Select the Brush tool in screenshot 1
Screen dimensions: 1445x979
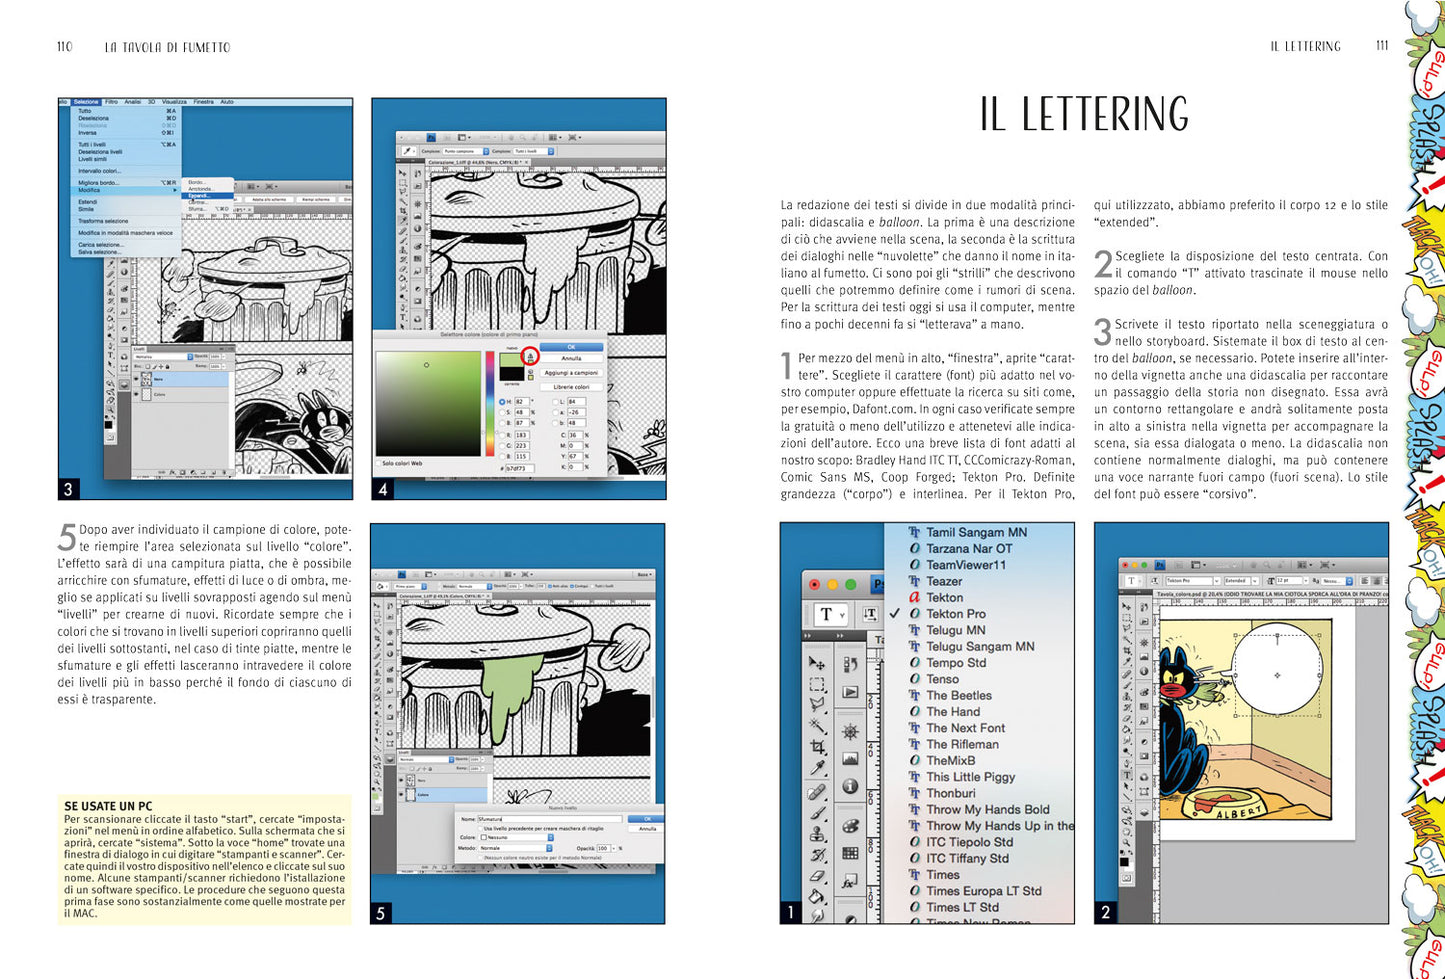817,813
